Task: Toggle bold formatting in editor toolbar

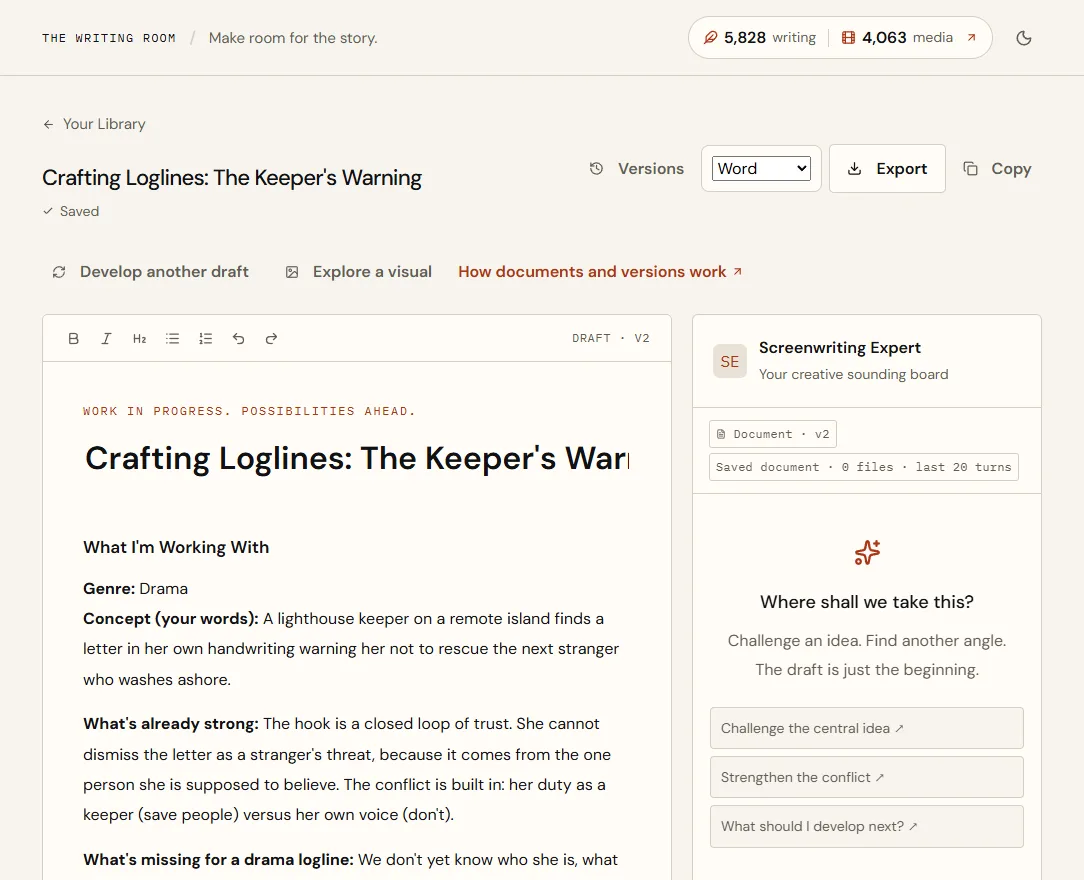Action: pos(73,338)
